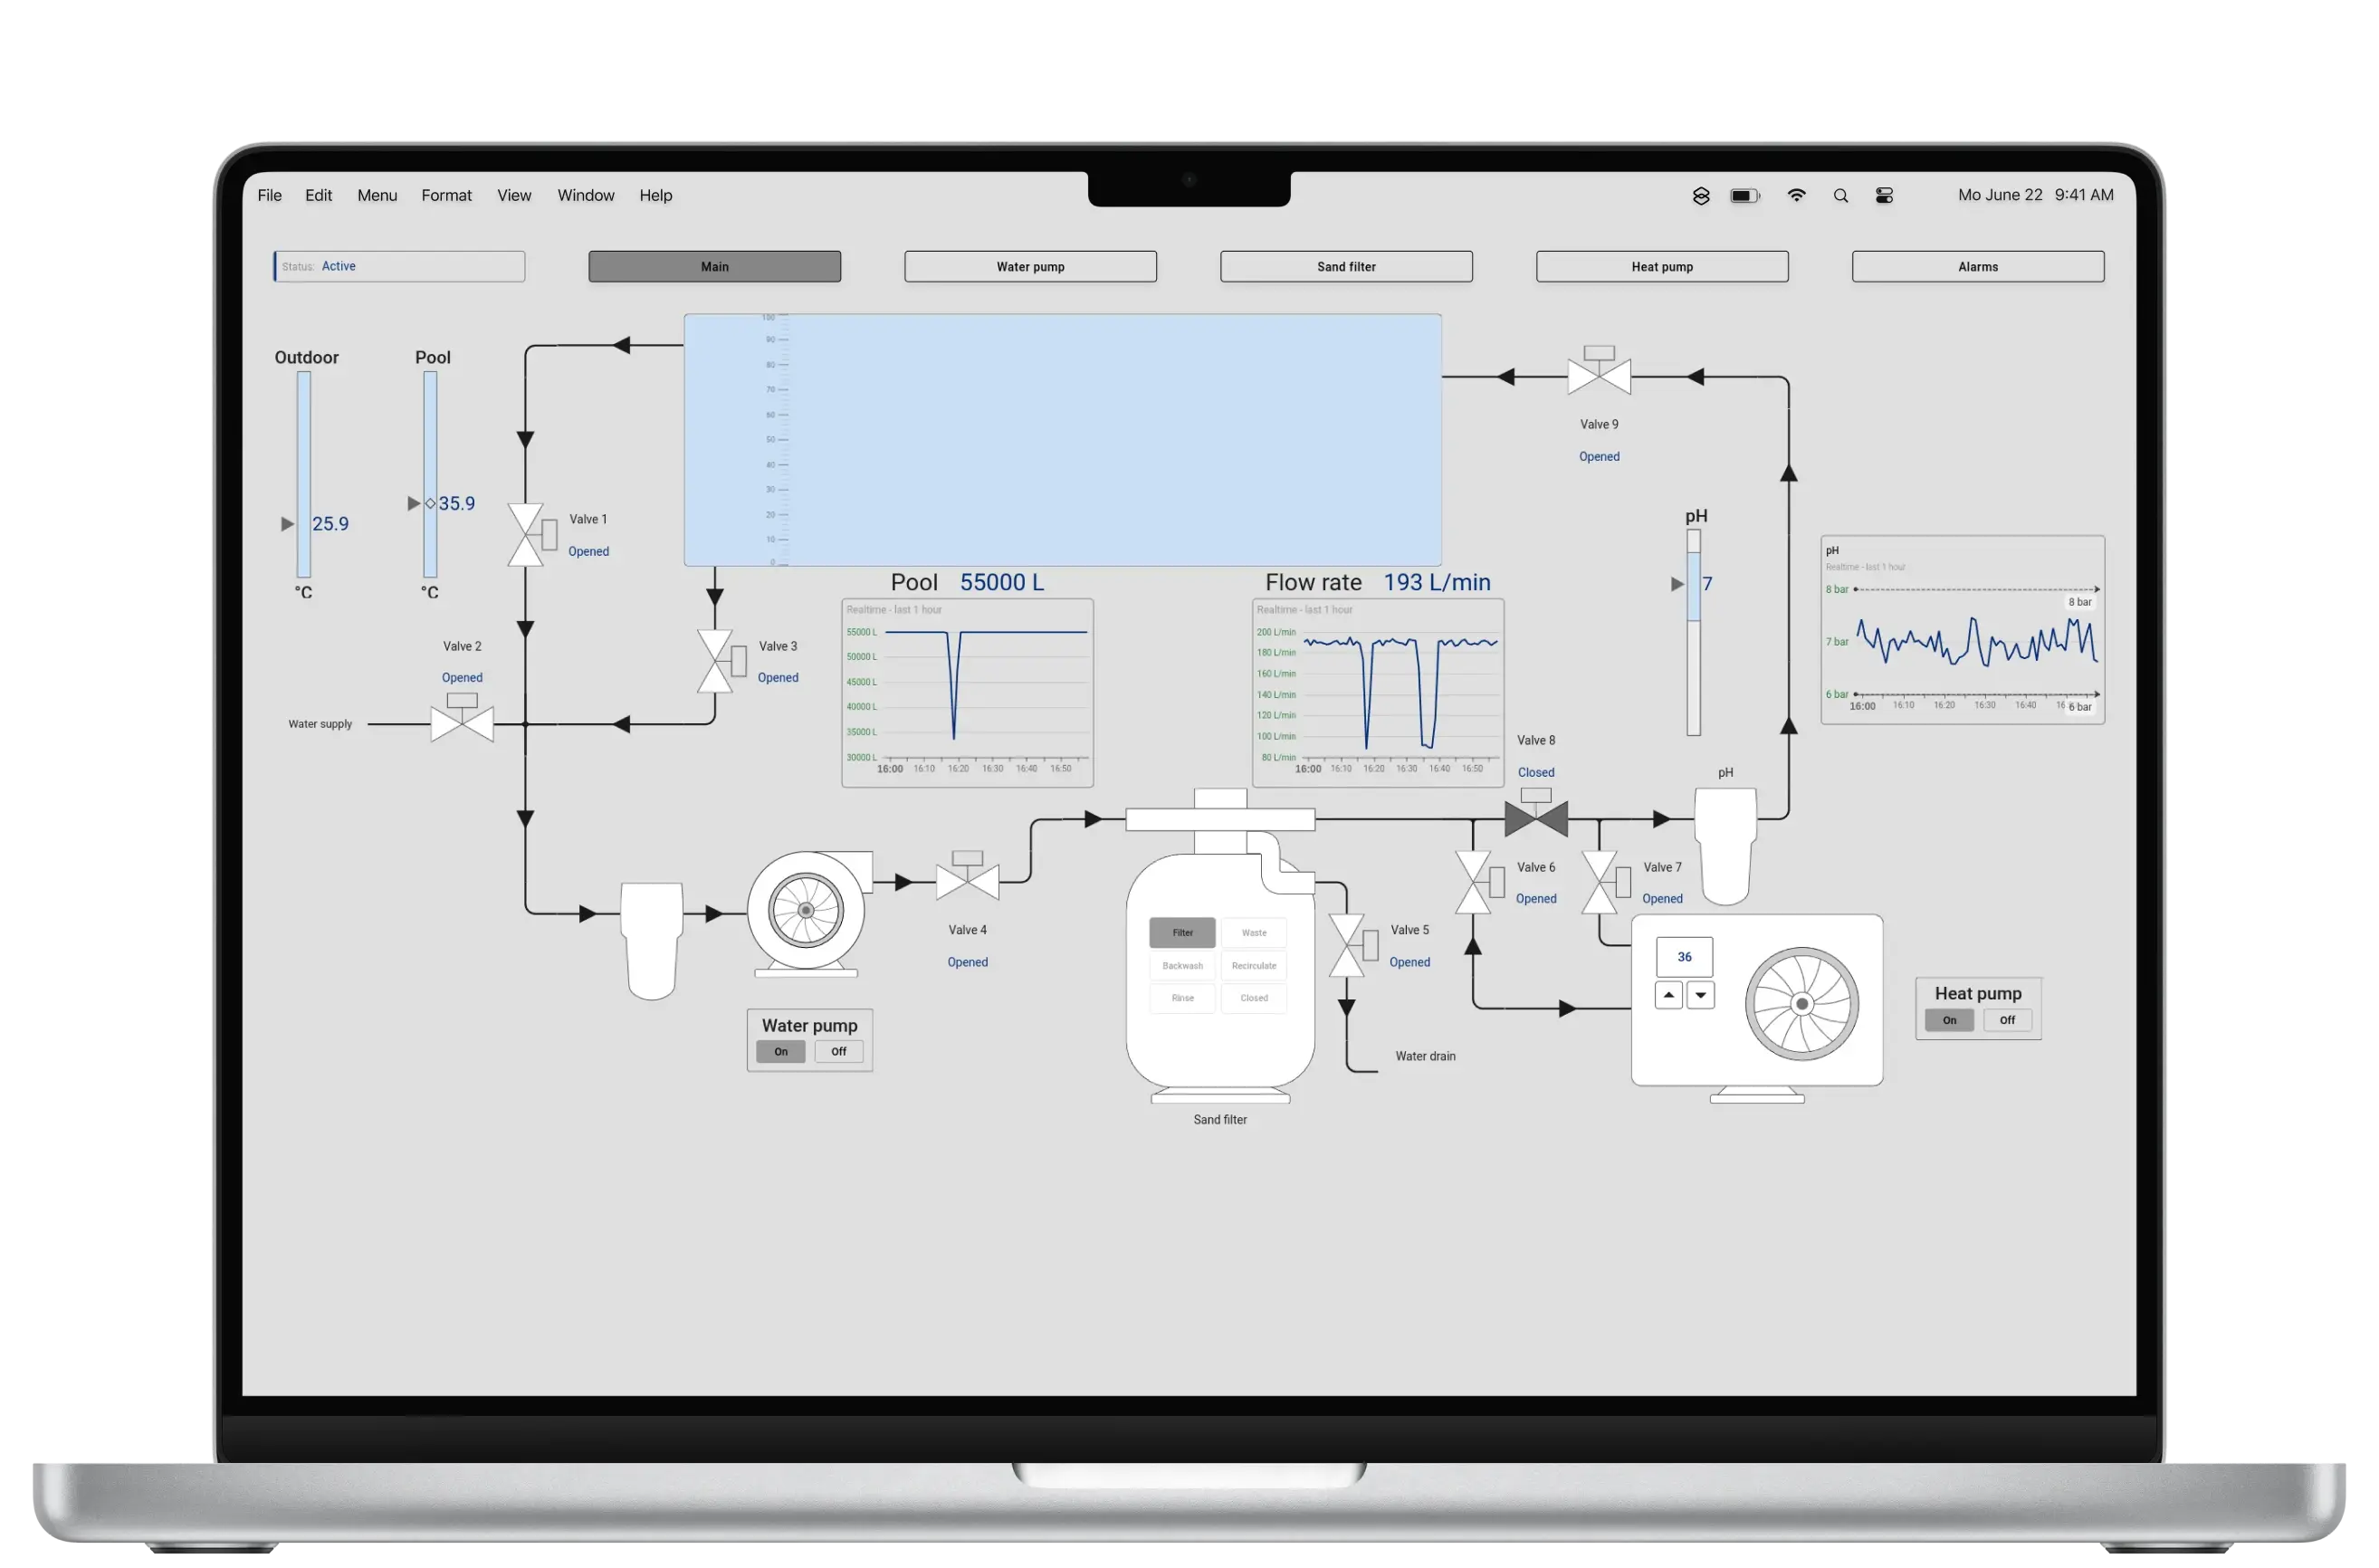The height and width of the screenshot is (1568, 2379).
Task: Click the water pump impeller icon
Action: [x=808, y=910]
